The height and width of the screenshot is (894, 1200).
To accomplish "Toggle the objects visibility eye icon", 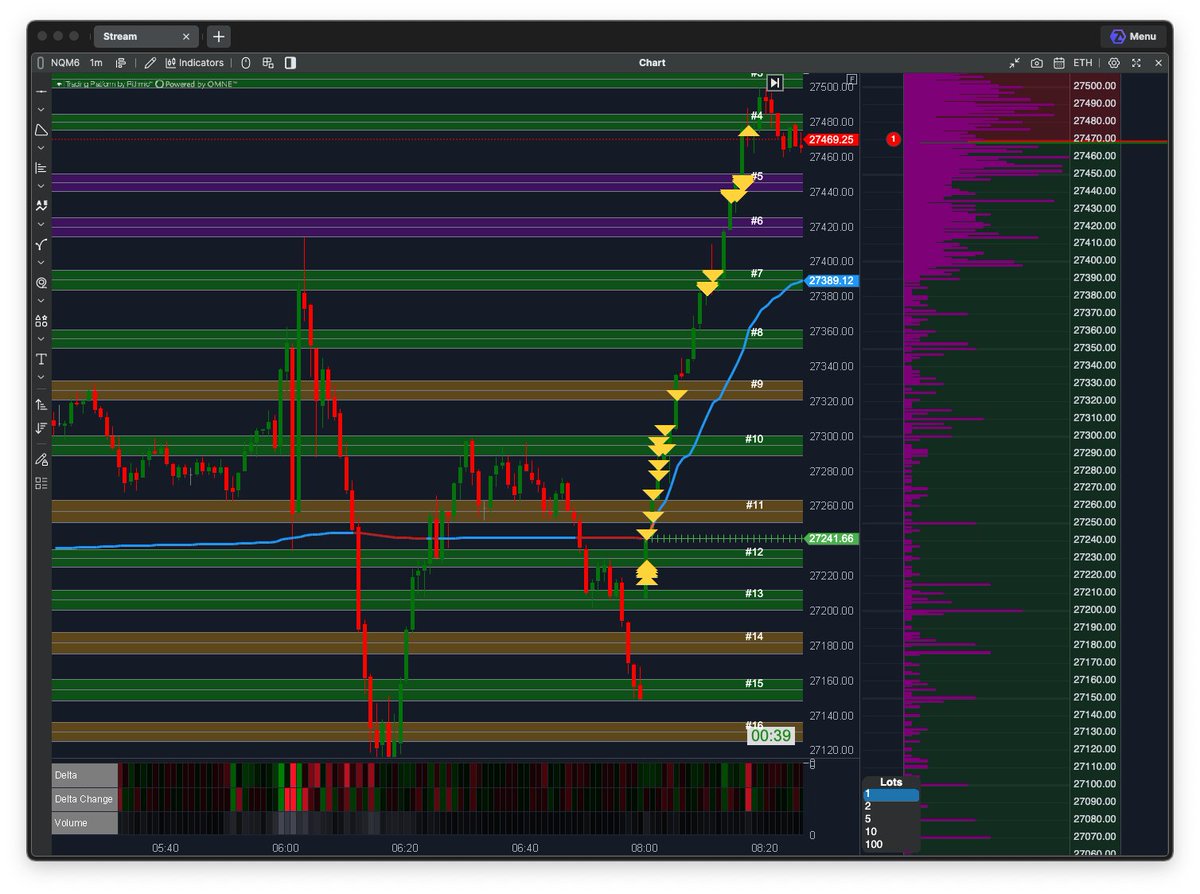I will click(x=246, y=62).
